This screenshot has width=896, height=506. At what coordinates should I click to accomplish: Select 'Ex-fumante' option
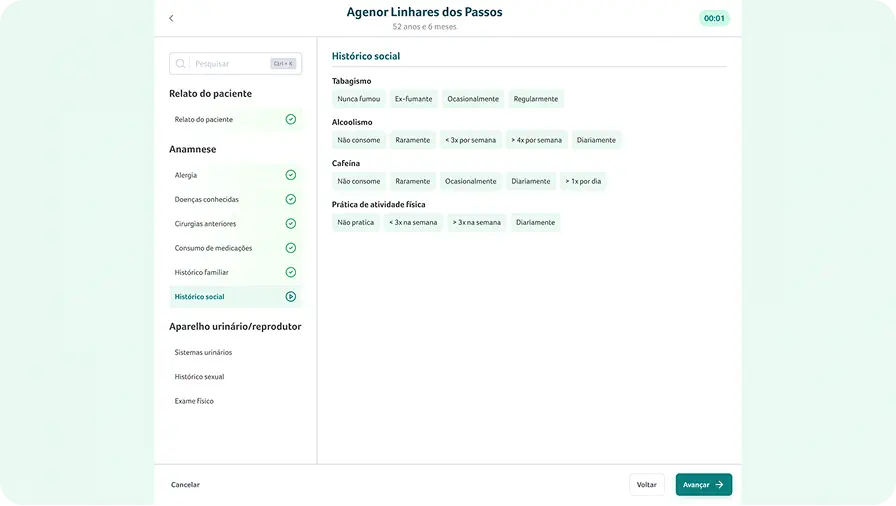point(414,99)
